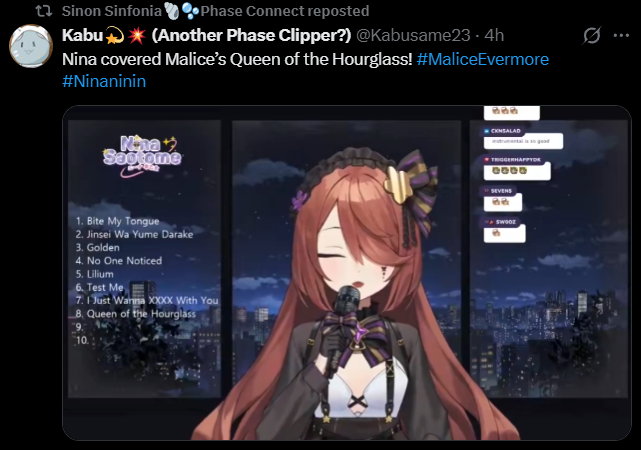Click the Nina Saotome logo in video
Image resolution: width=641 pixels, height=450 pixels.
pyautogui.click(x=142, y=156)
